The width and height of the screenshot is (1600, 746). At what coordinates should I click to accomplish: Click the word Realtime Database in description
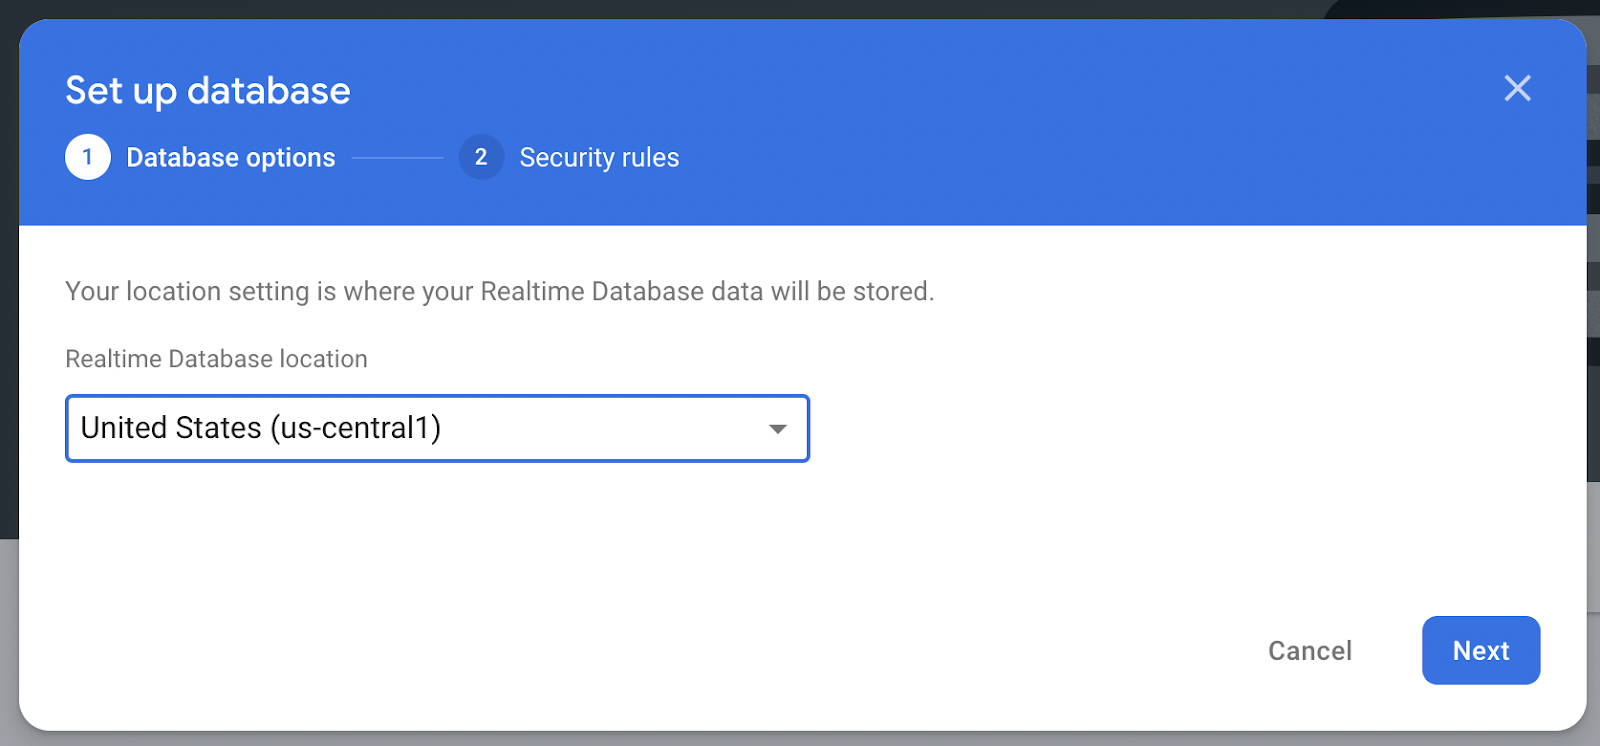592,292
